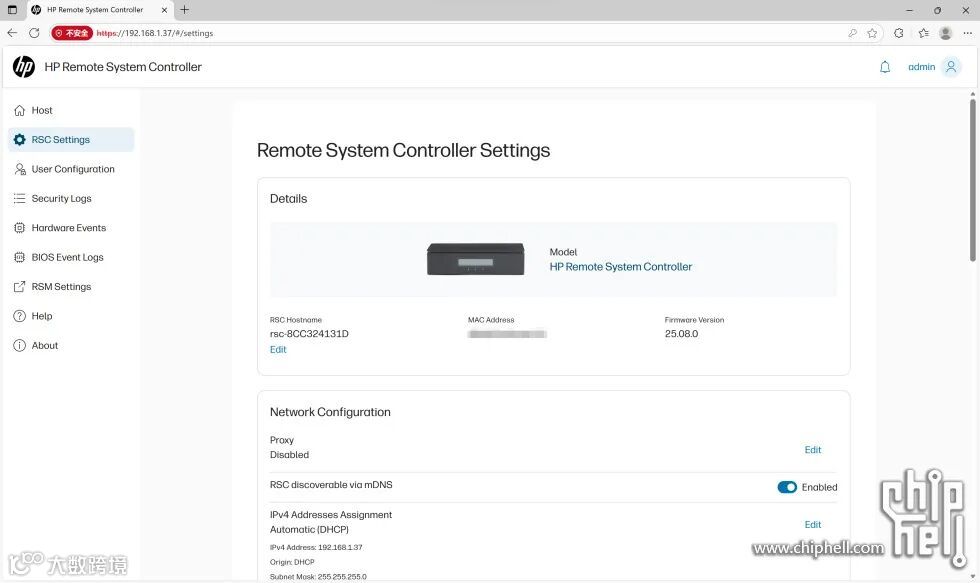Click the About info icon
980x583 pixels.
point(19,345)
